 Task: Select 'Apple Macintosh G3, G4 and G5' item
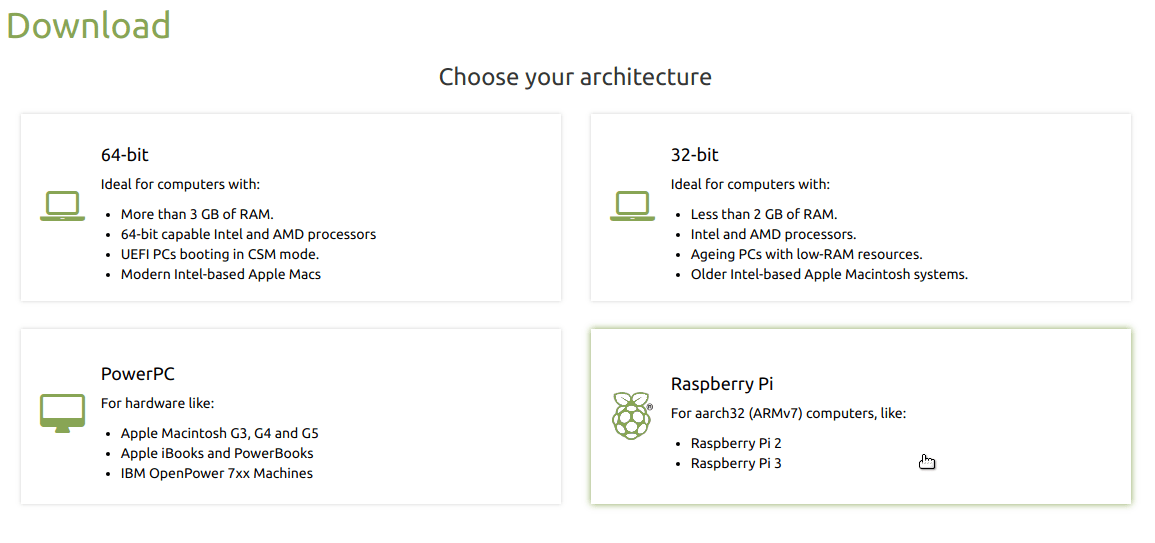pyautogui.click(x=220, y=433)
